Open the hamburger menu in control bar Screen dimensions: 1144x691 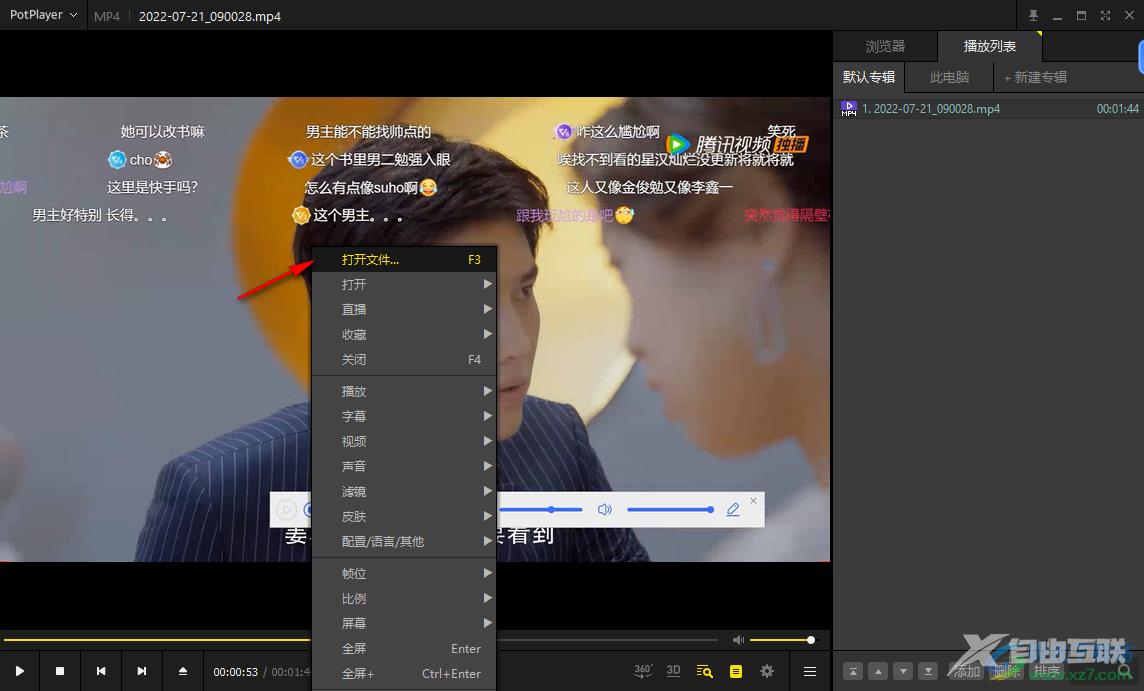(x=810, y=671)
